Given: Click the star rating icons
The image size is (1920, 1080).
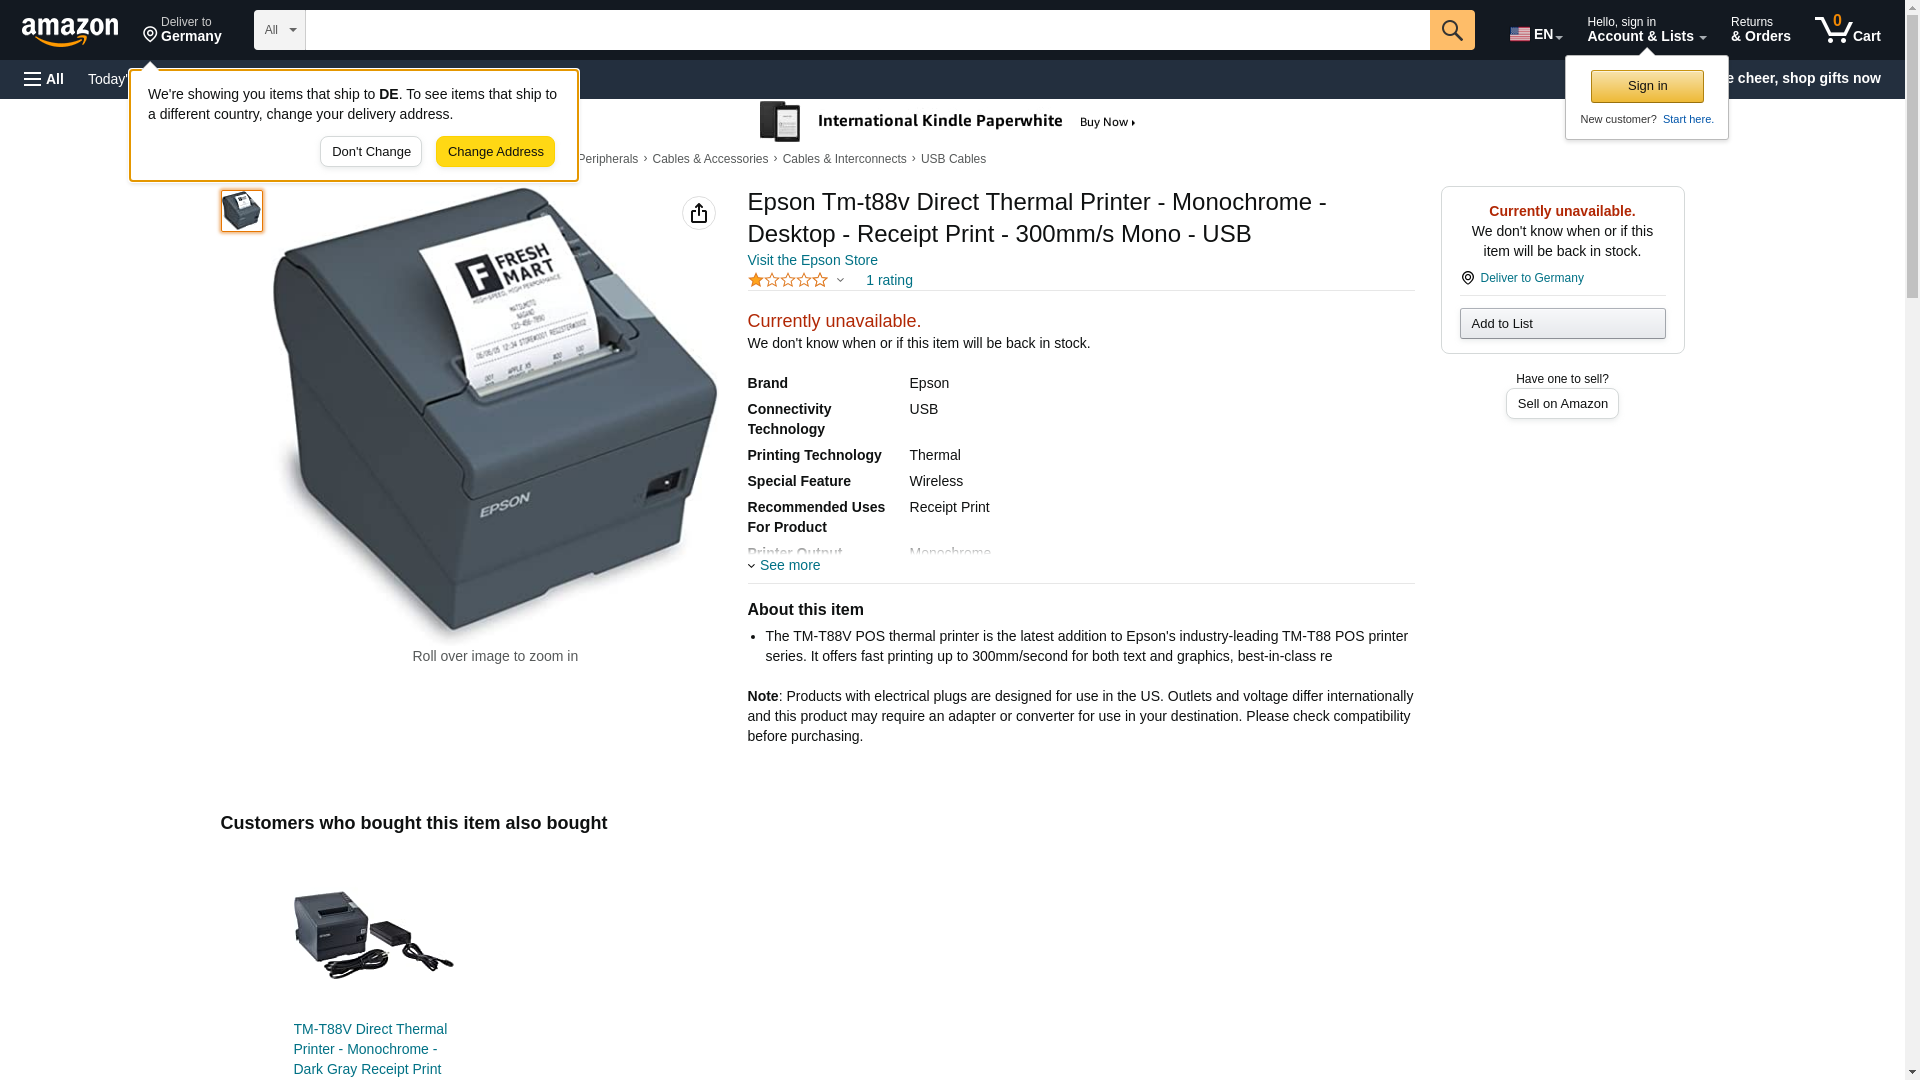Looking at the screenshot, I should (x=788, y=280).
